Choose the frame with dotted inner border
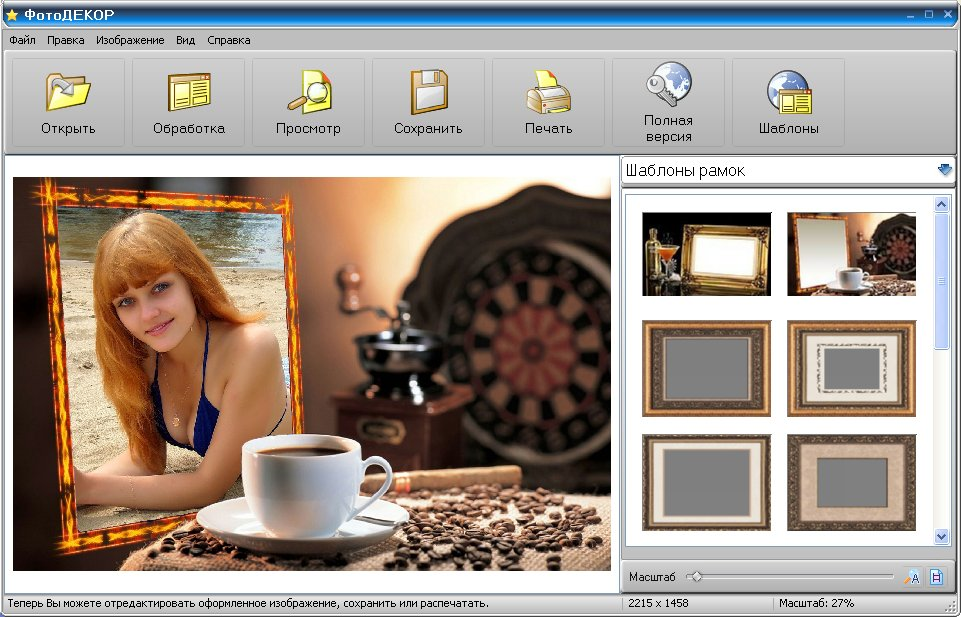The height and width of the screenshot is (617, 961). pos(851,368)
